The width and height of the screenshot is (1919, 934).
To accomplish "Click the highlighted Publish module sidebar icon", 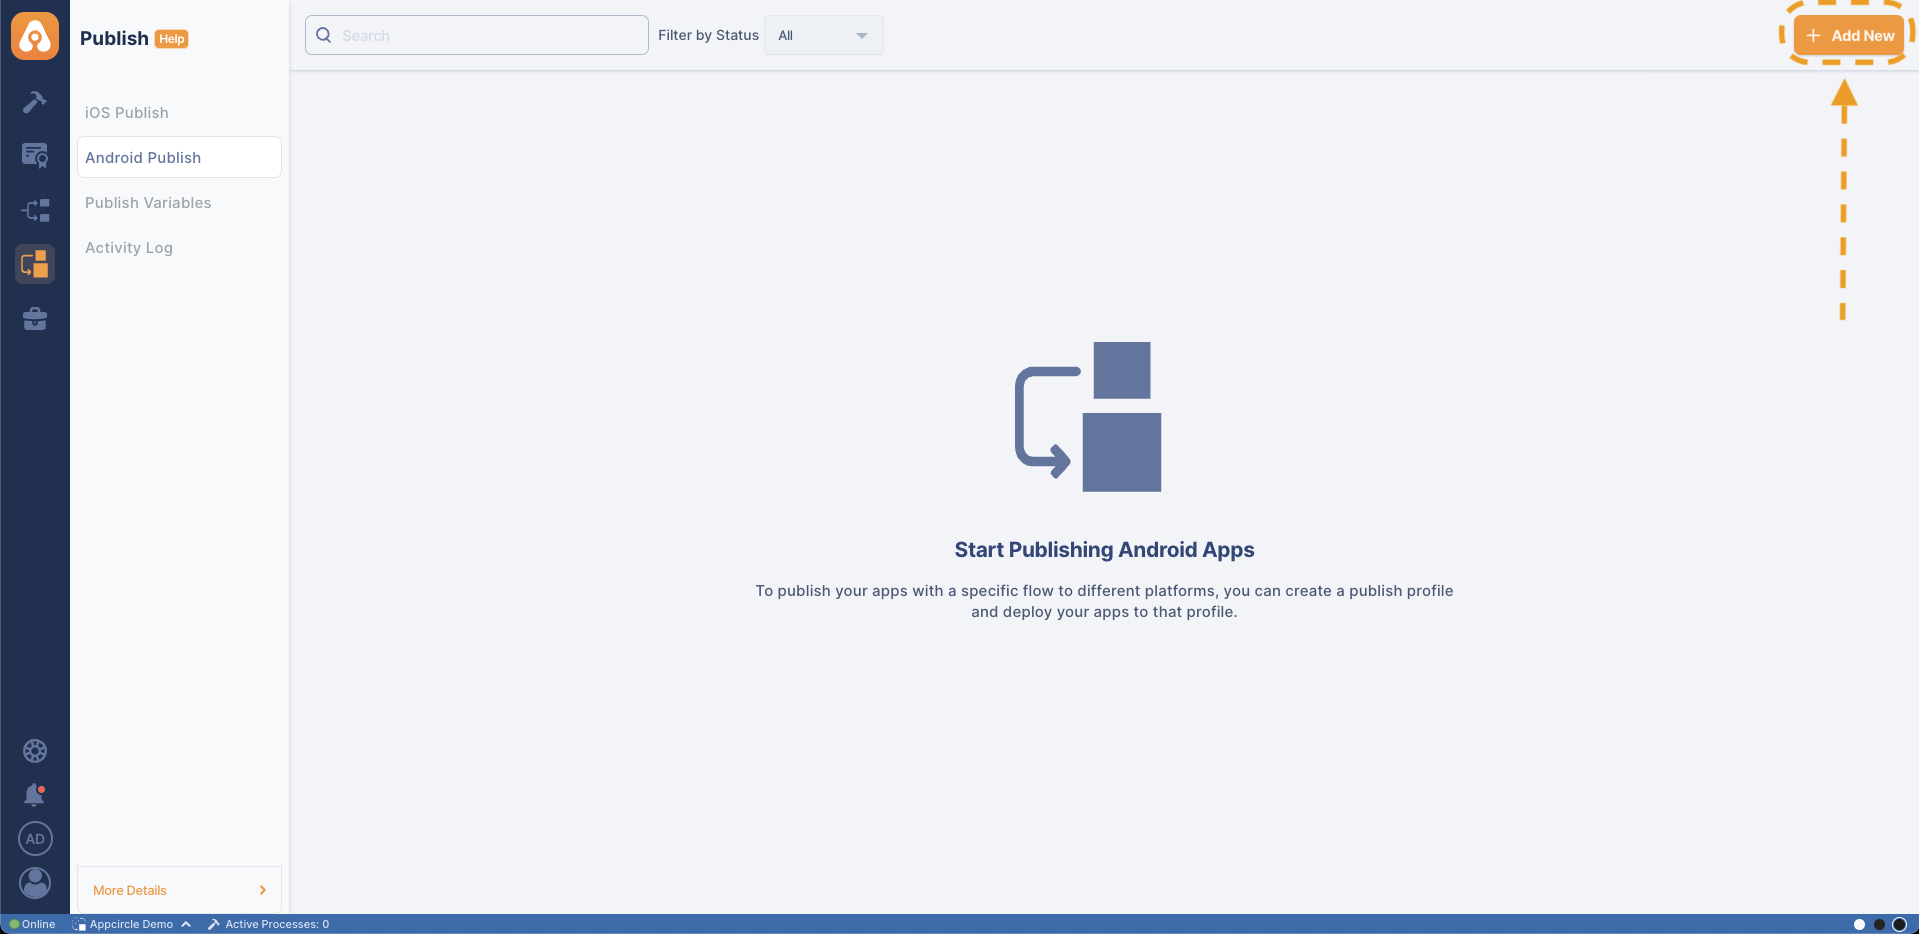I will pos(35,264).
